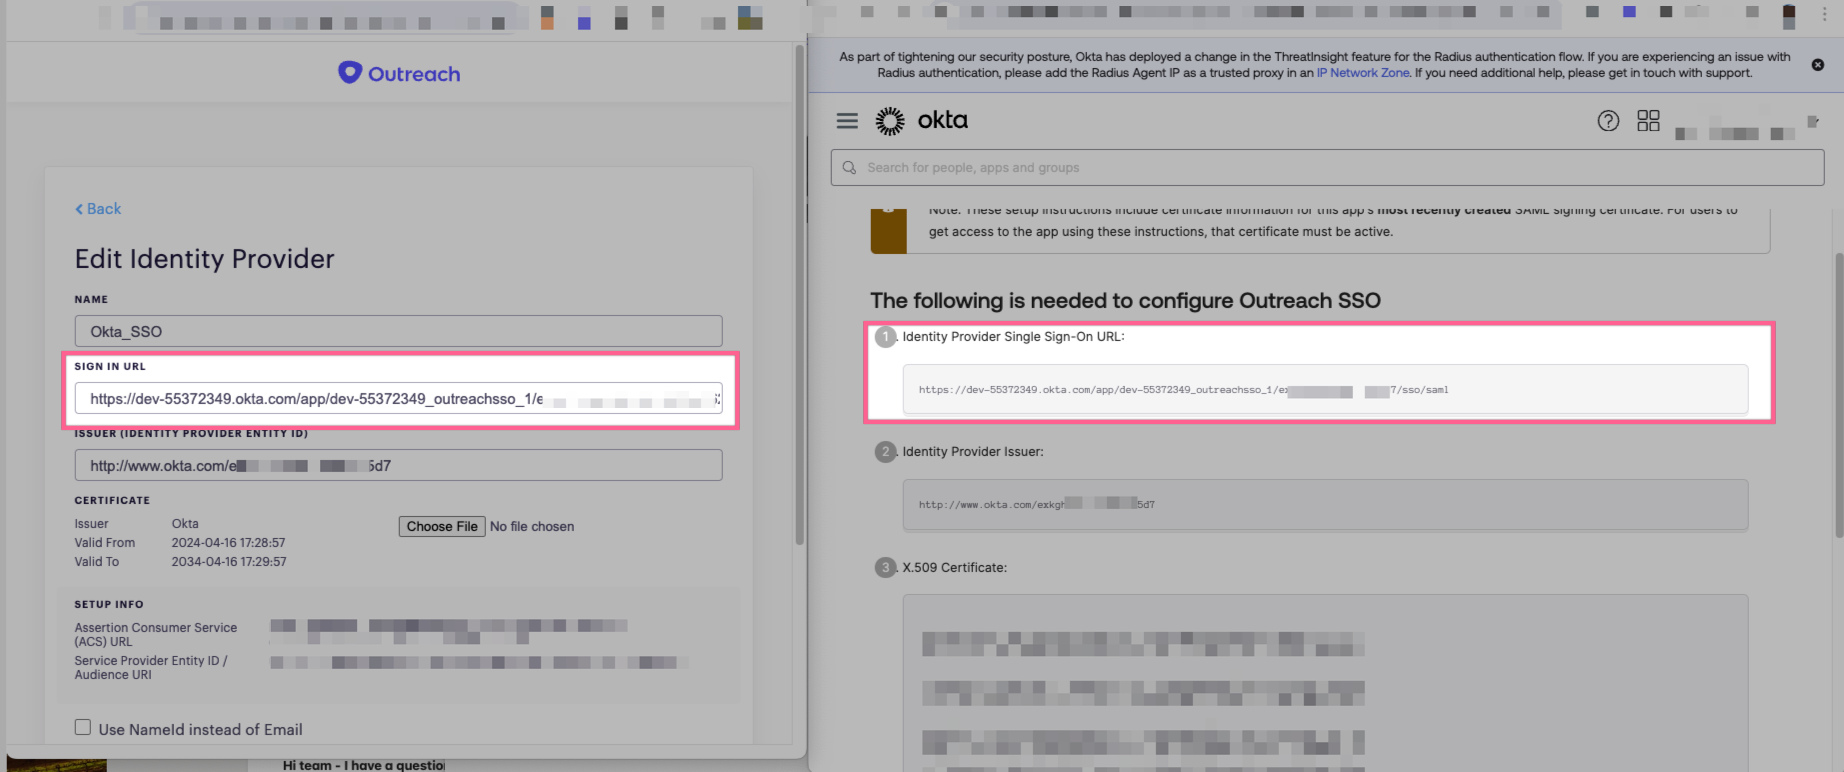Click the certificate Issuer value Okta

pos(185,524)
